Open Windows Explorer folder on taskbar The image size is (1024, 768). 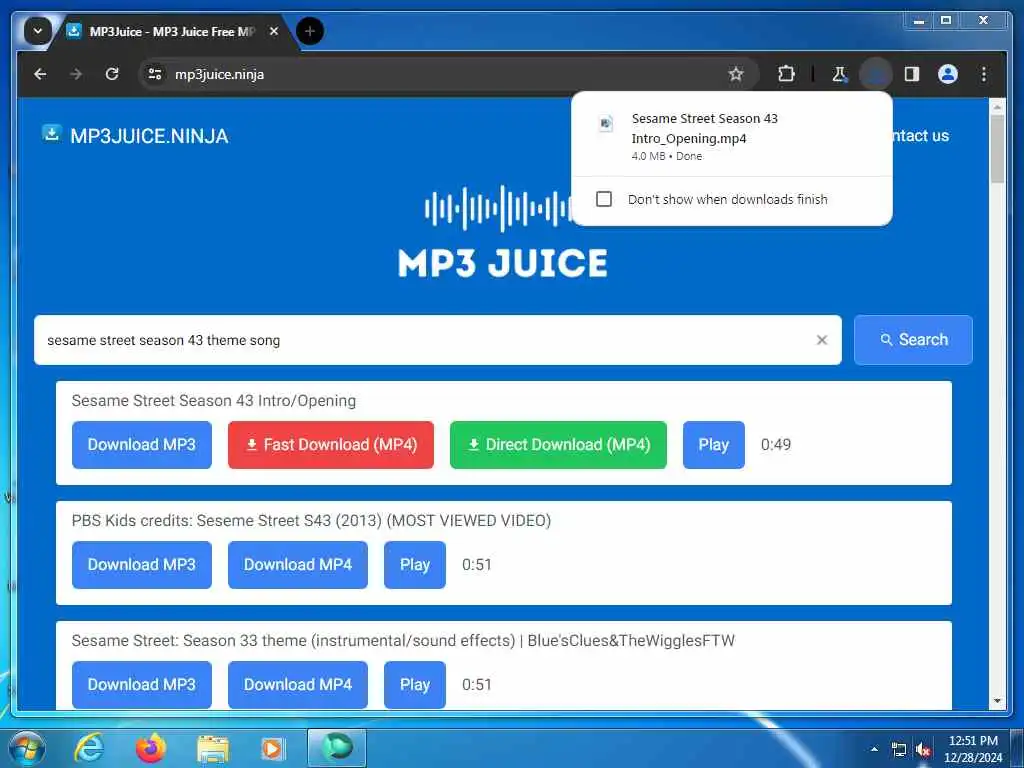[x=213, y=750]
